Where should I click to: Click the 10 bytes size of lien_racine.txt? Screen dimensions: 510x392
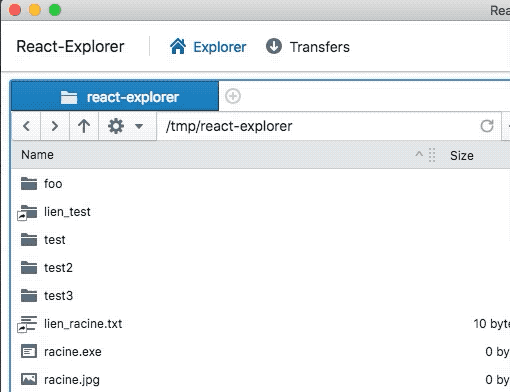492,324
